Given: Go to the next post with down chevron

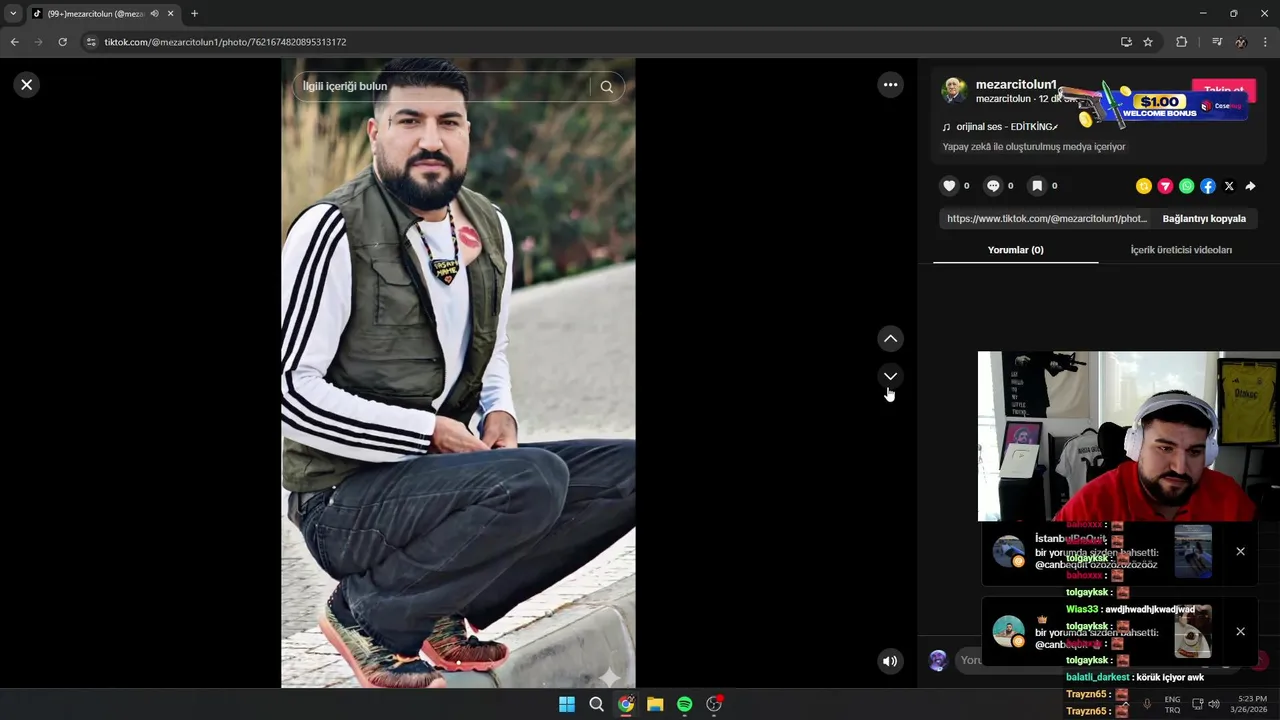Looking at the screenshot, I should coord(890,376).
